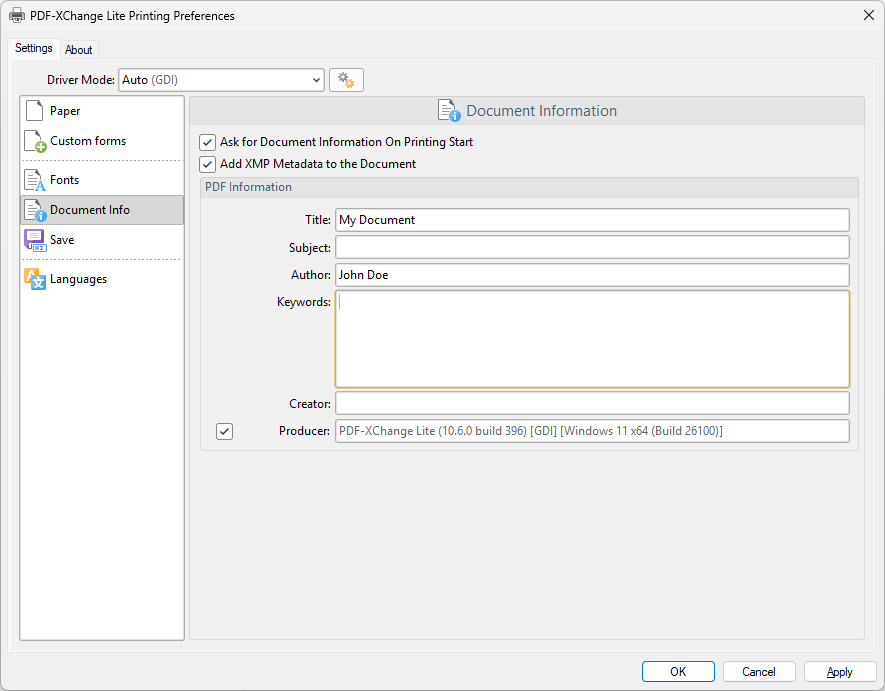Disable Ask for Document Information On Printing Start
Viewport: 885px width, 691px height.
208,142
